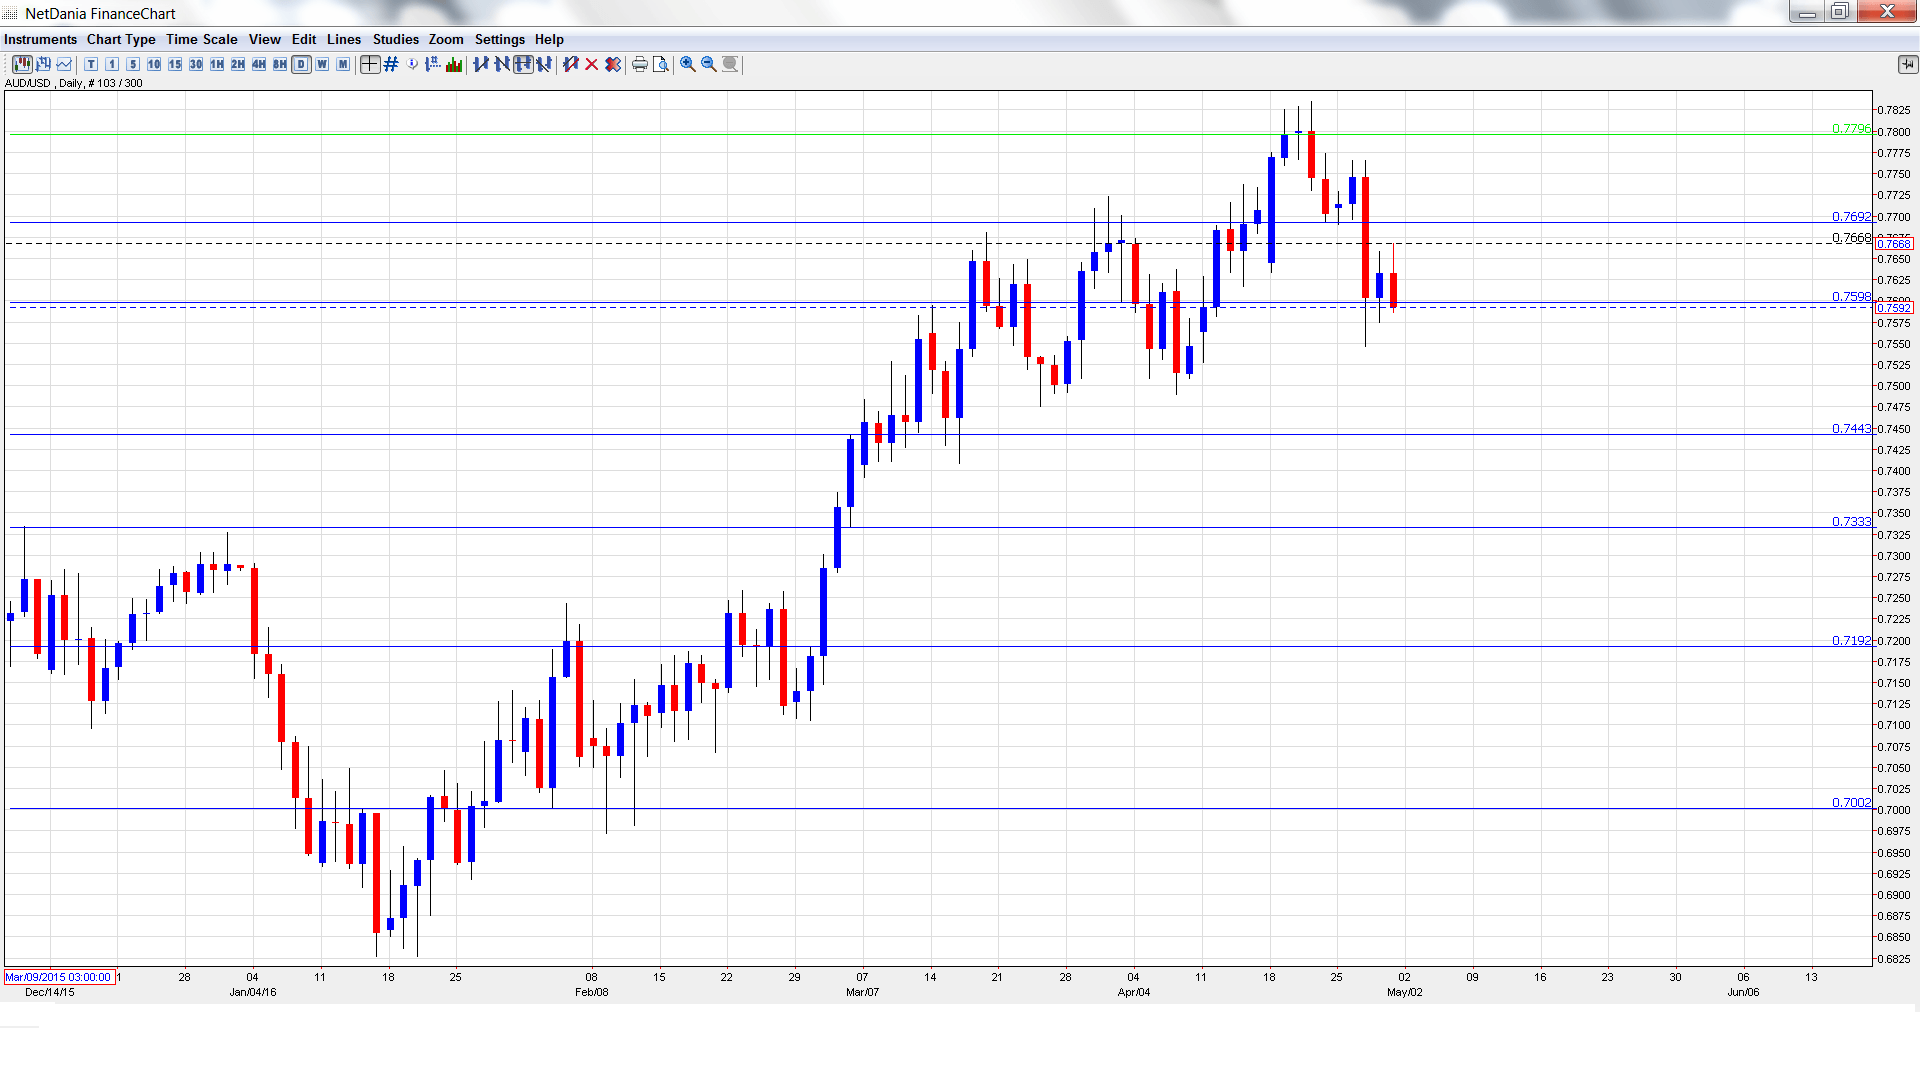Zoom in with magnifier plus icon

tap(688, 64)
